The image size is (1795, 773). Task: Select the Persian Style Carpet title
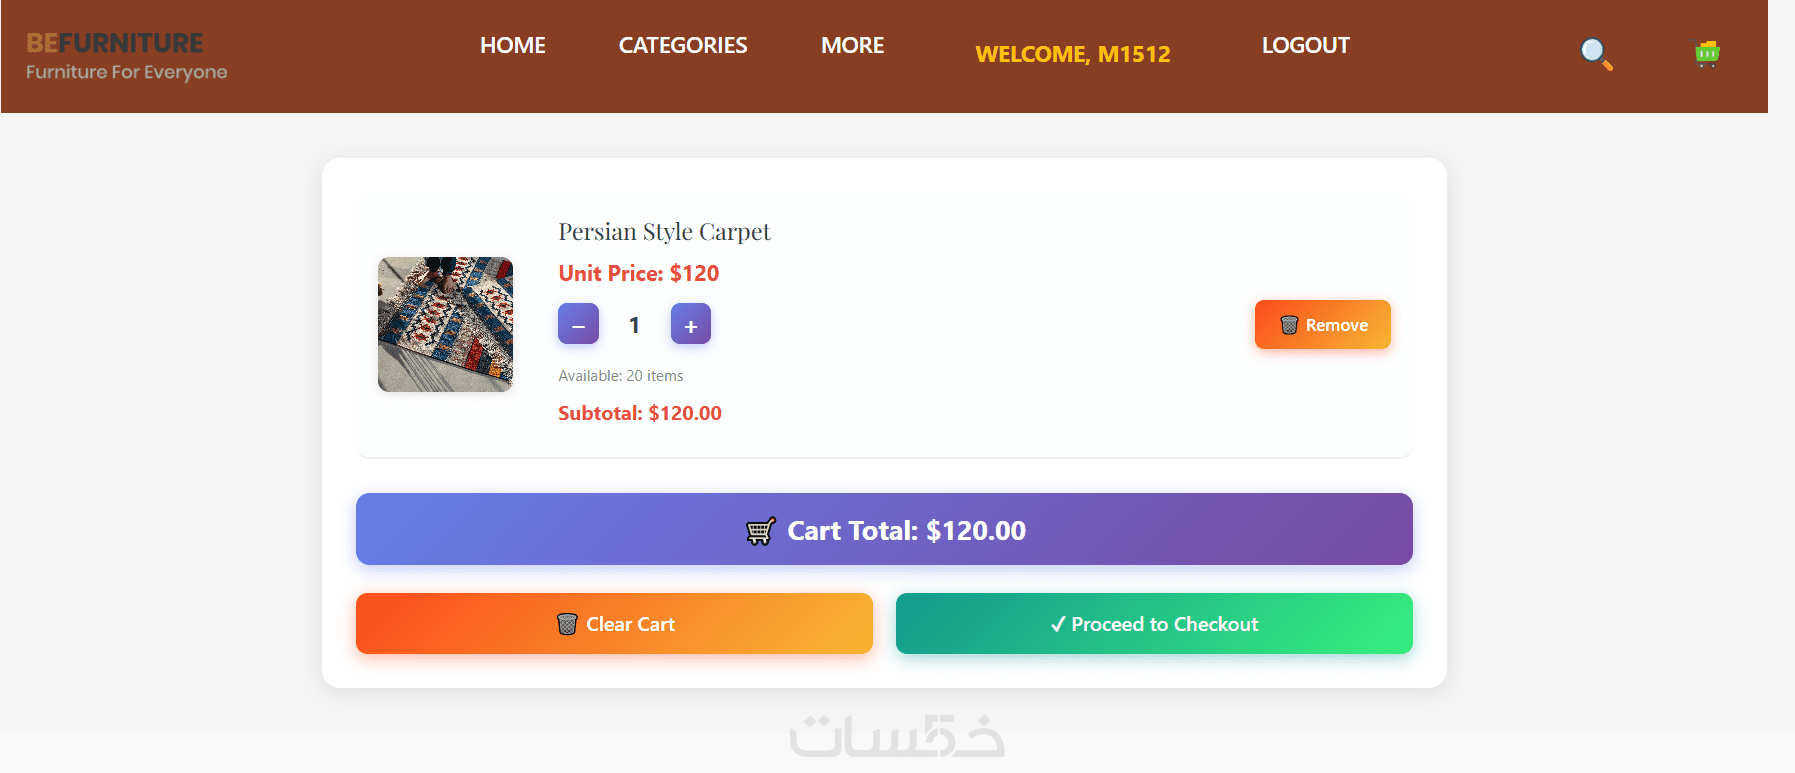pos(664,232)
